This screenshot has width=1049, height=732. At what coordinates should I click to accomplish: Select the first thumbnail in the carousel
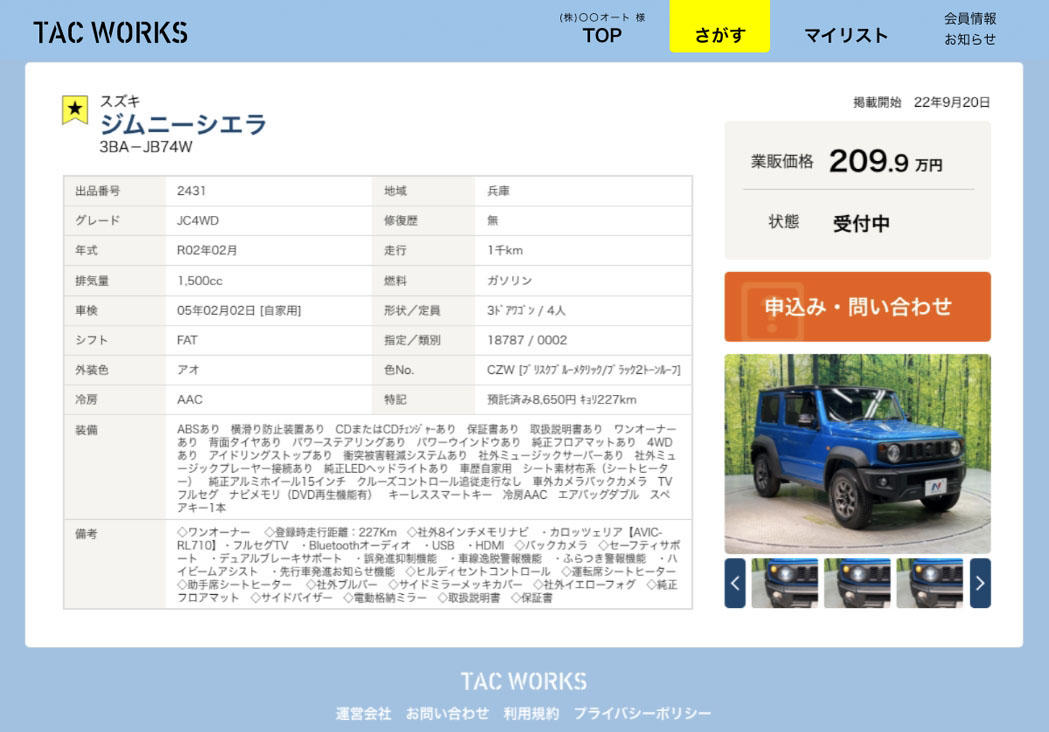(x=785, y=583)
